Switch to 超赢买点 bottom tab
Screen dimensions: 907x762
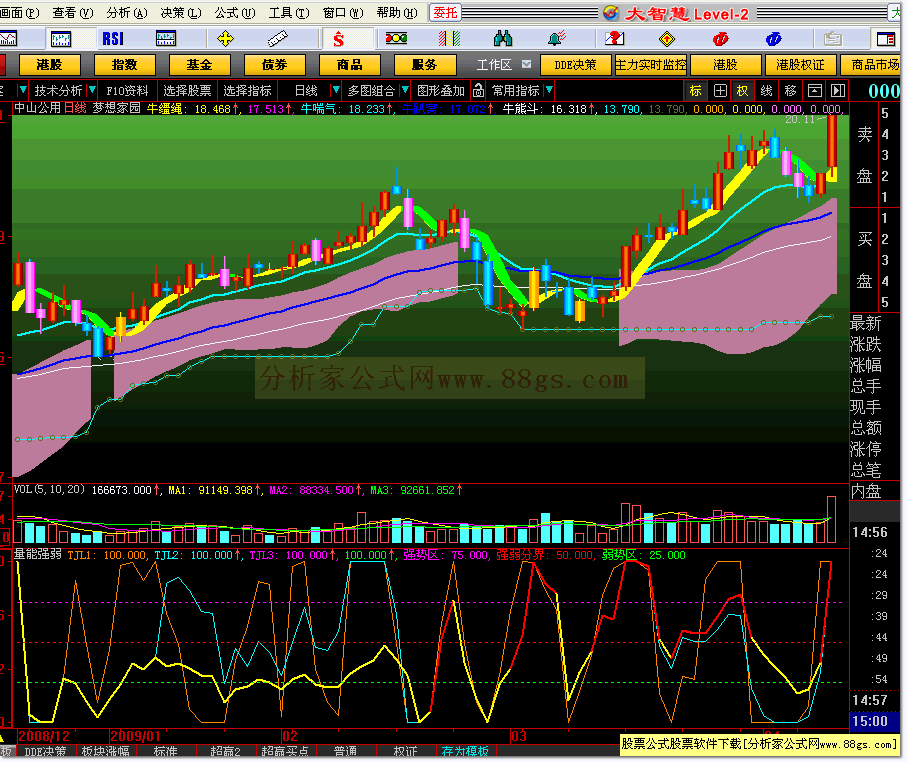click(x=285, y=751)
